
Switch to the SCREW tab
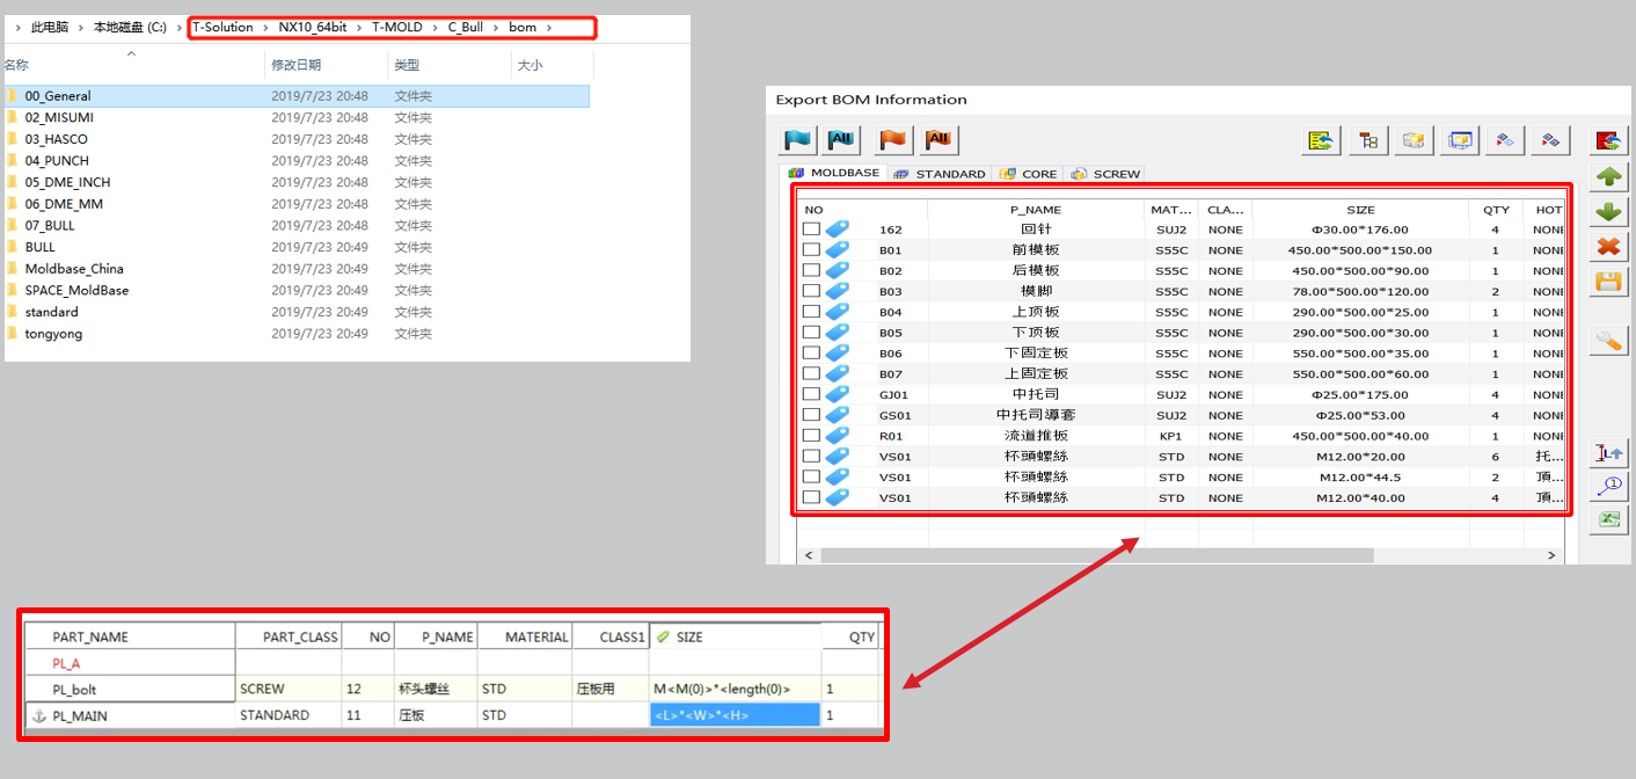coord(1106,174)
